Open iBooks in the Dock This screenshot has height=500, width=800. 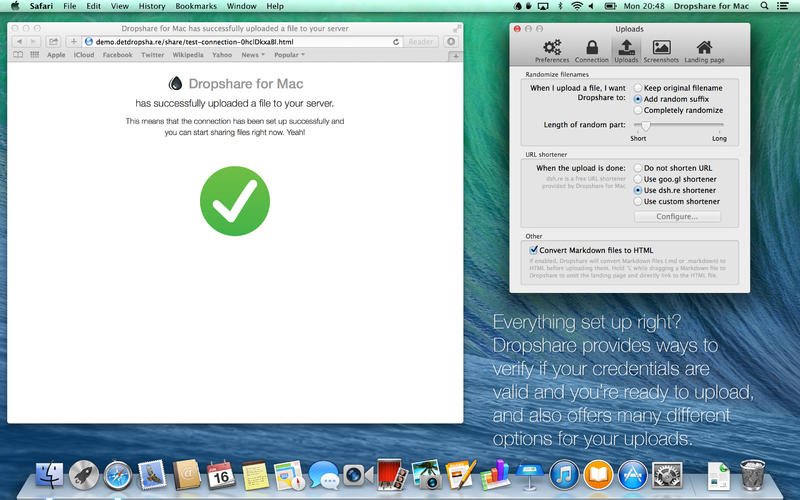[x=598, y=476]
